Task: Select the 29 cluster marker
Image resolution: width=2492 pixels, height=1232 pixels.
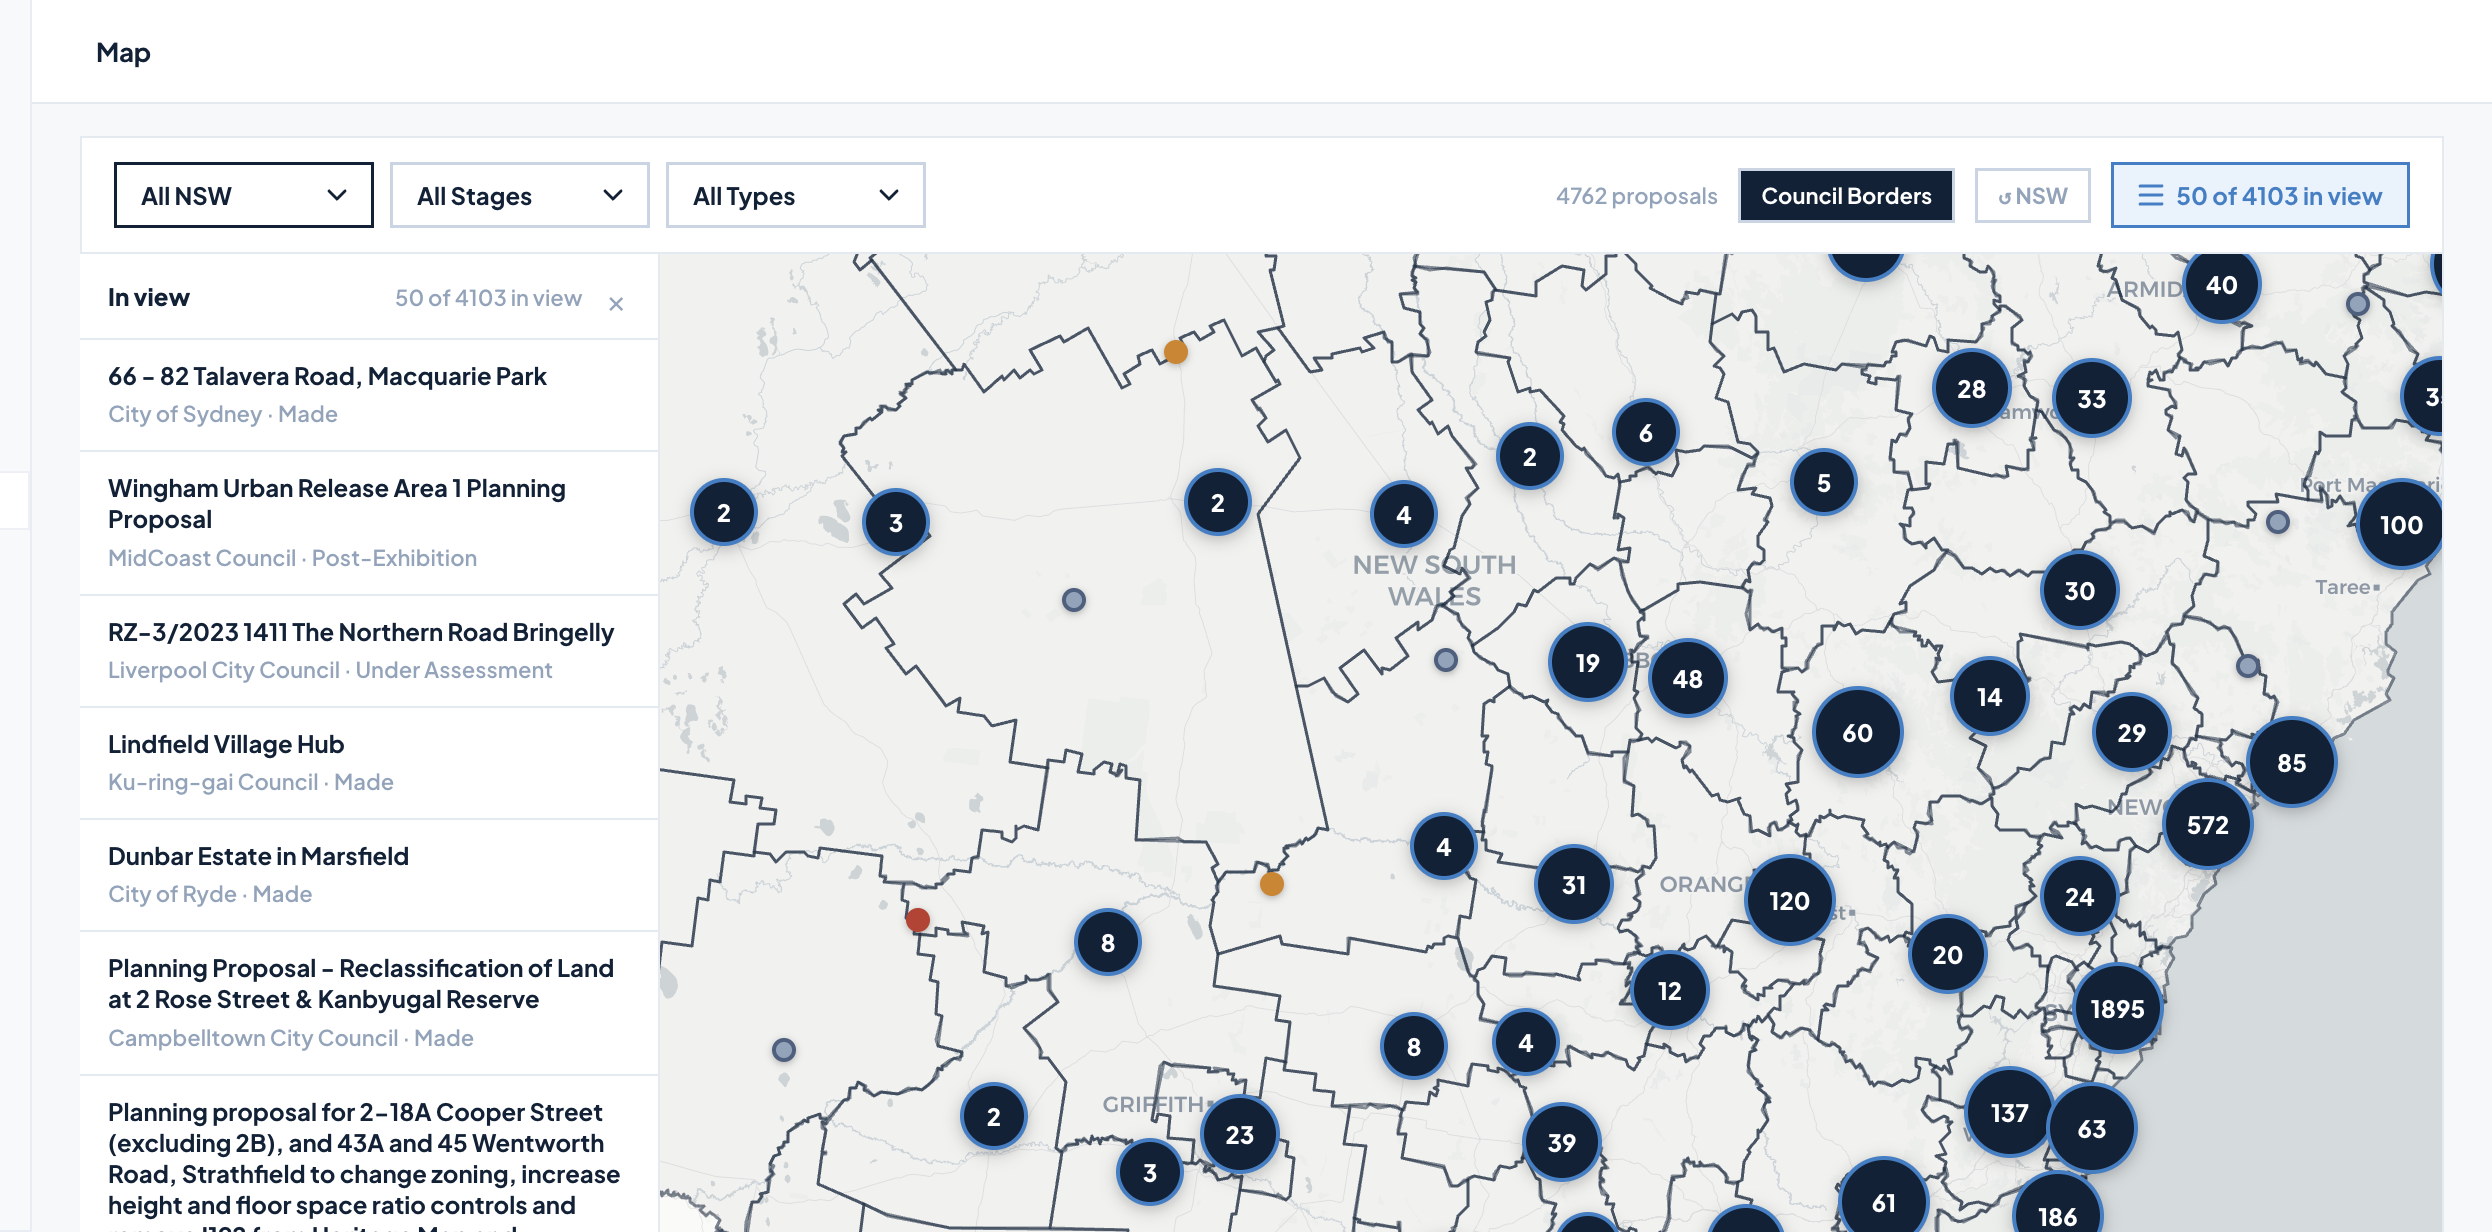Action: tap(2131, 732)
